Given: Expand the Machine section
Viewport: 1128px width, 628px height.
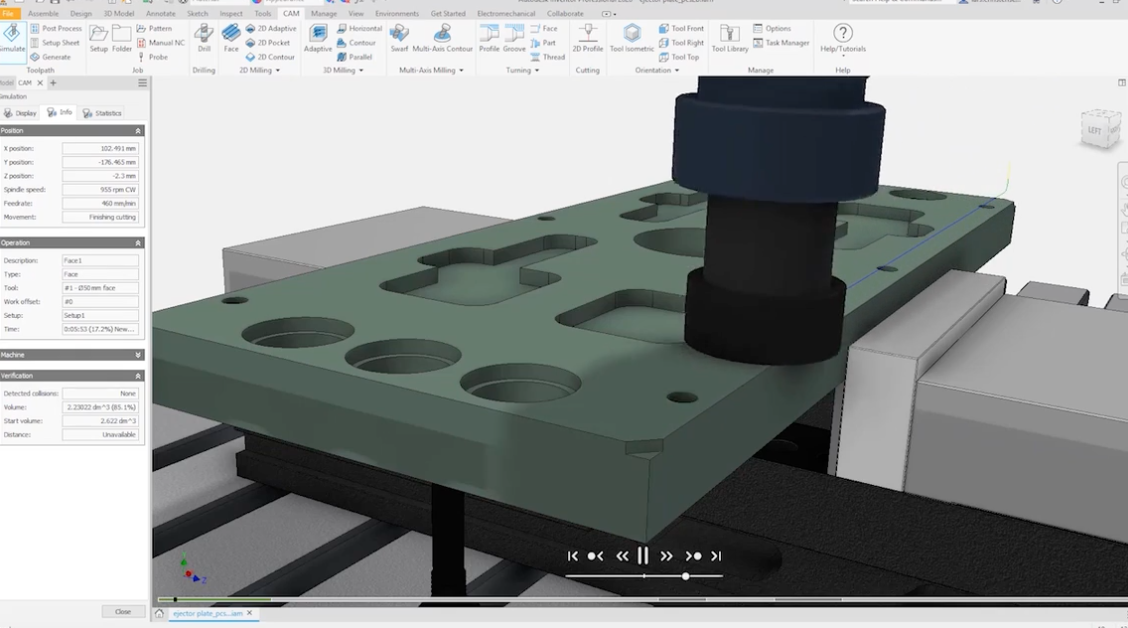Looking at the screenshot, I should click(138, 355).
